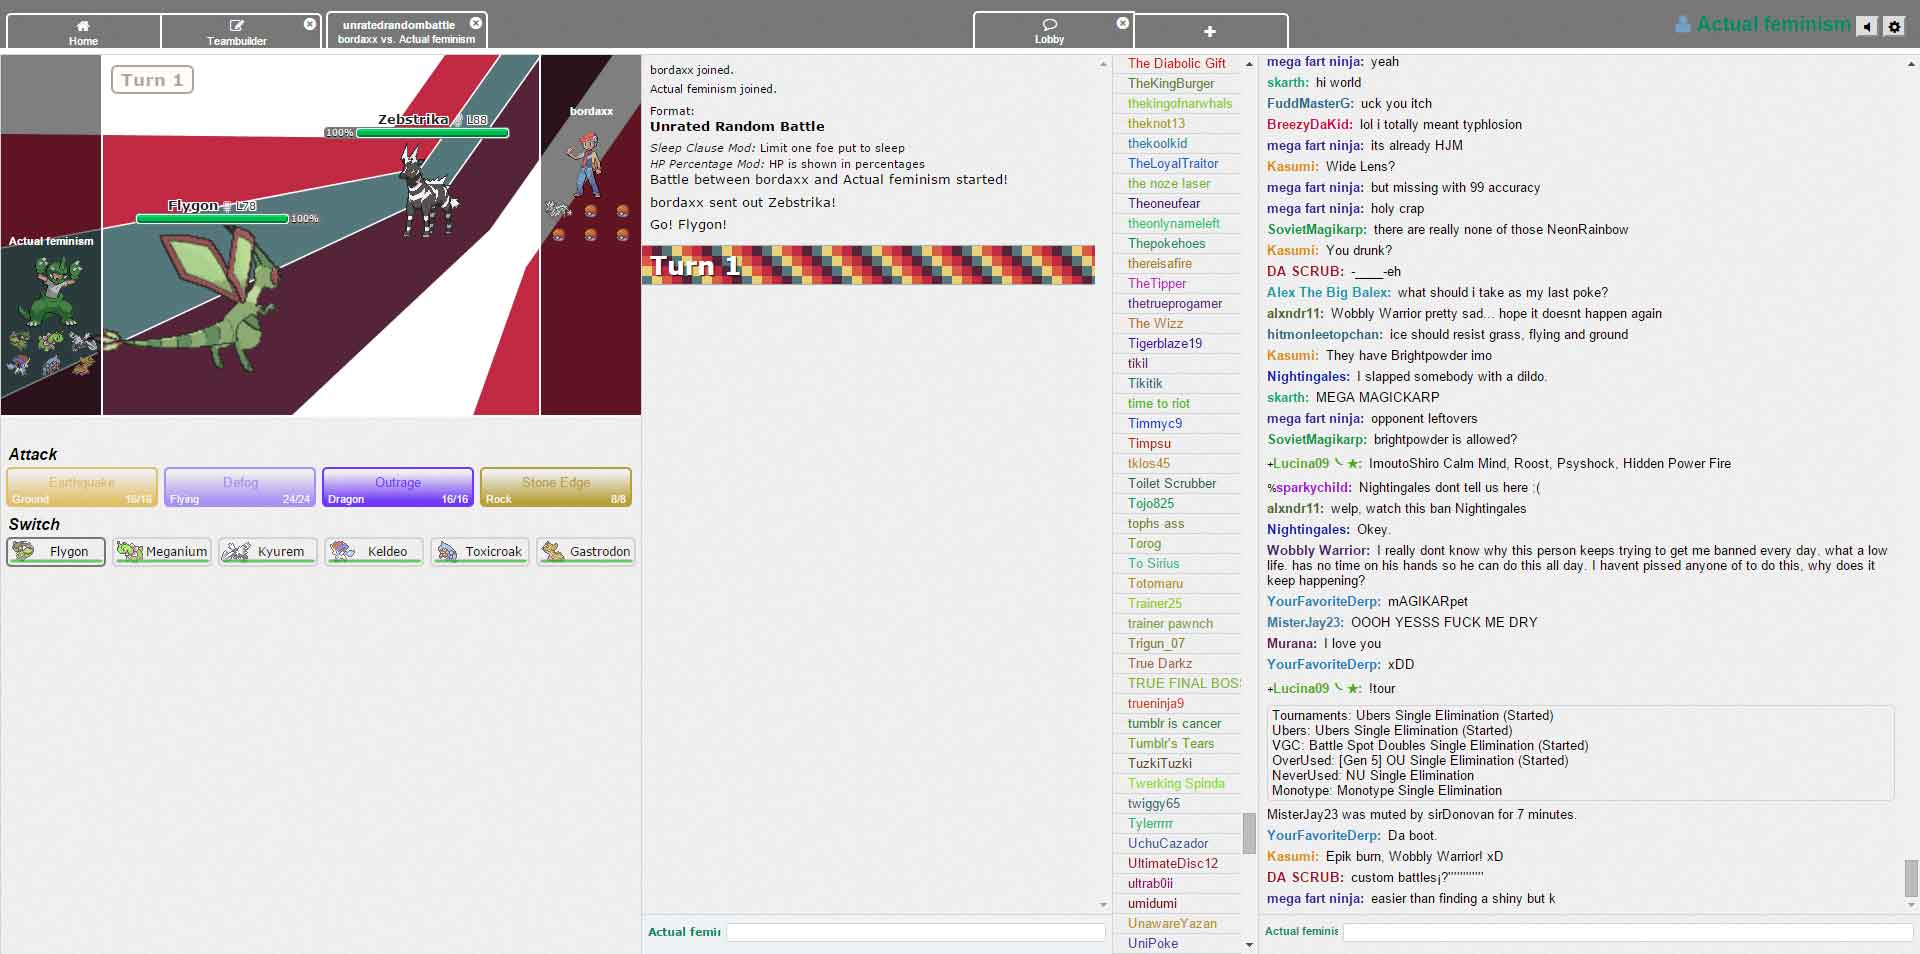Viewport: 1920px width, 954px height.
Task: Use the Stone Edge attack
Action: 556,488
